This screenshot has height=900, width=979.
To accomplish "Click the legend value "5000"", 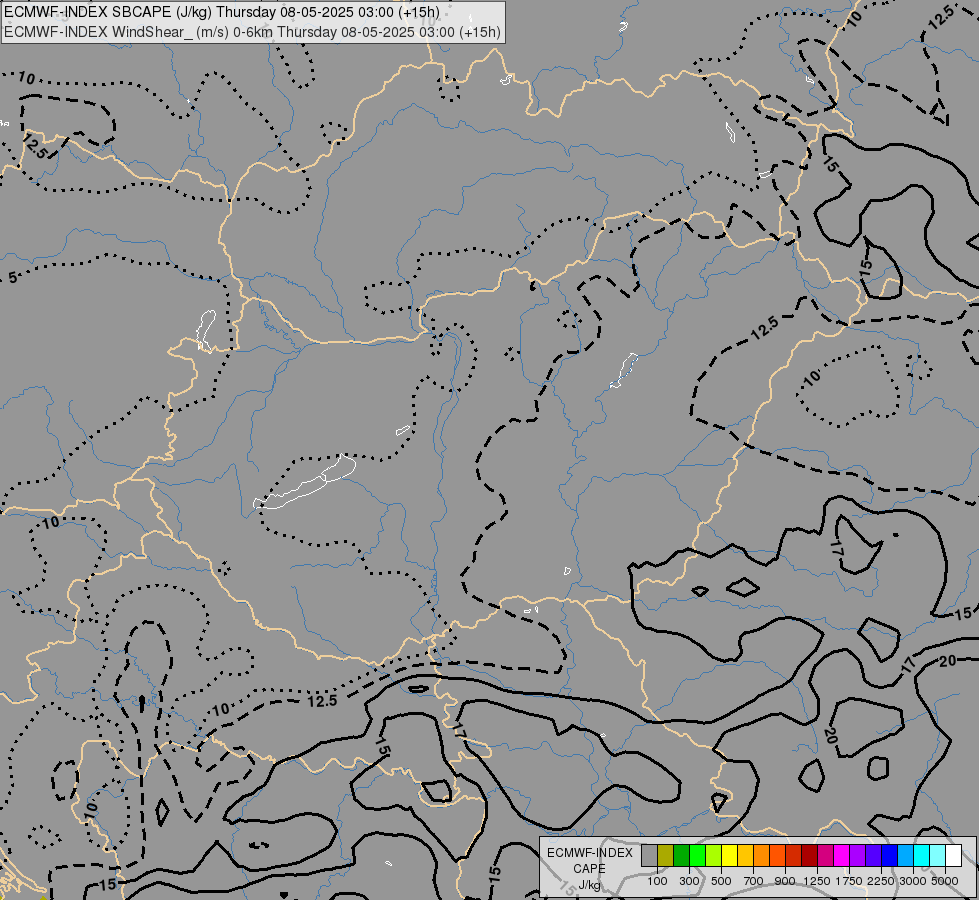I will [945, 881].
